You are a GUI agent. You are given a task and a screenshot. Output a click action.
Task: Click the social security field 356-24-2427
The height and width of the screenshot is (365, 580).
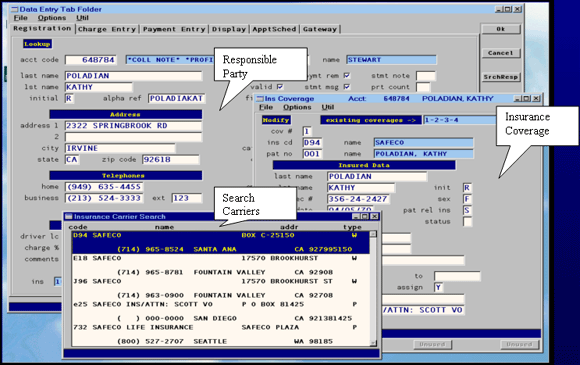(358, 199)
